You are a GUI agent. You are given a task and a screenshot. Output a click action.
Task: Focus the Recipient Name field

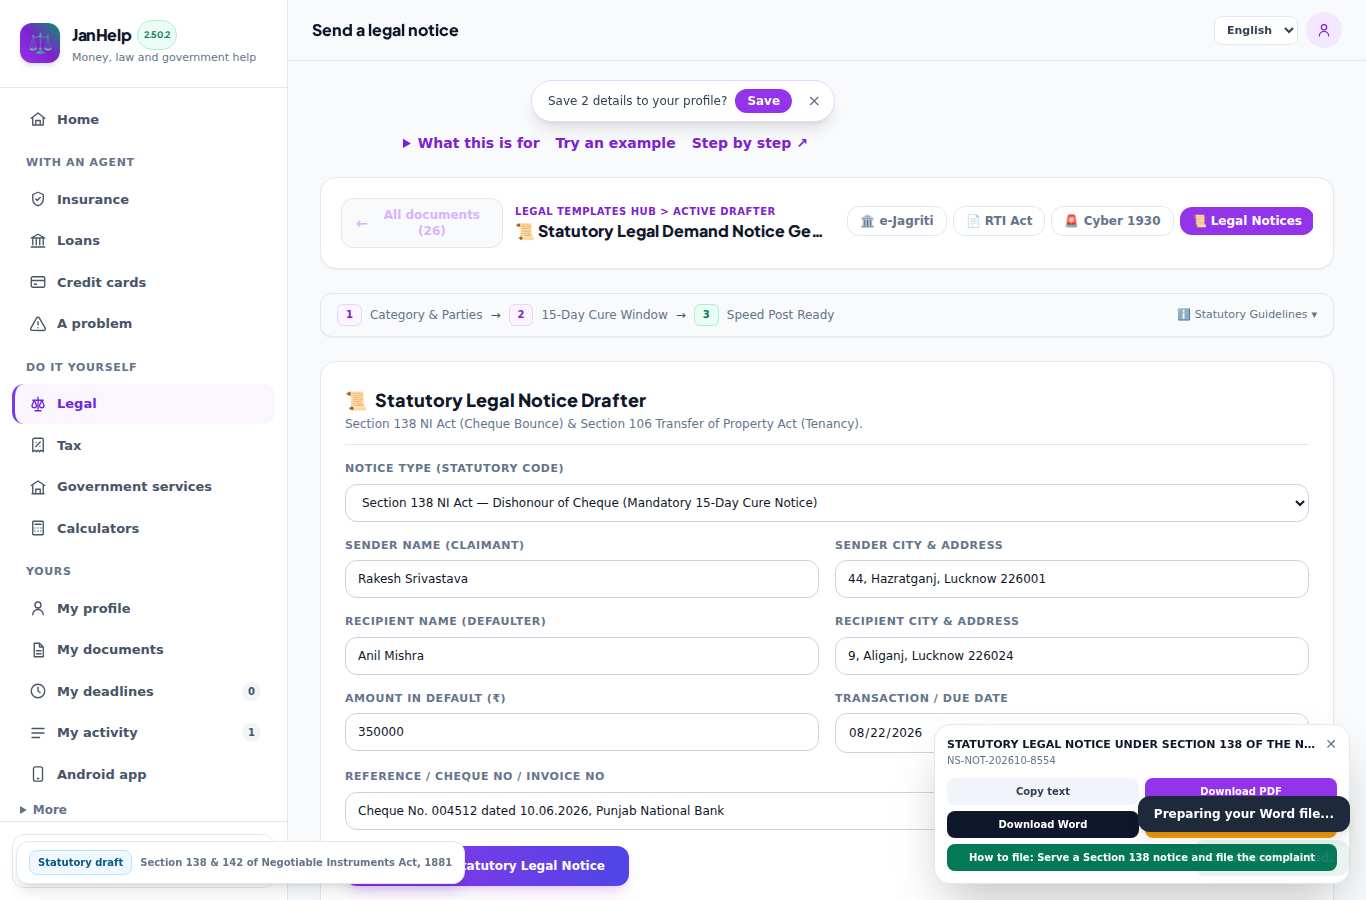[x=582, y=656]
